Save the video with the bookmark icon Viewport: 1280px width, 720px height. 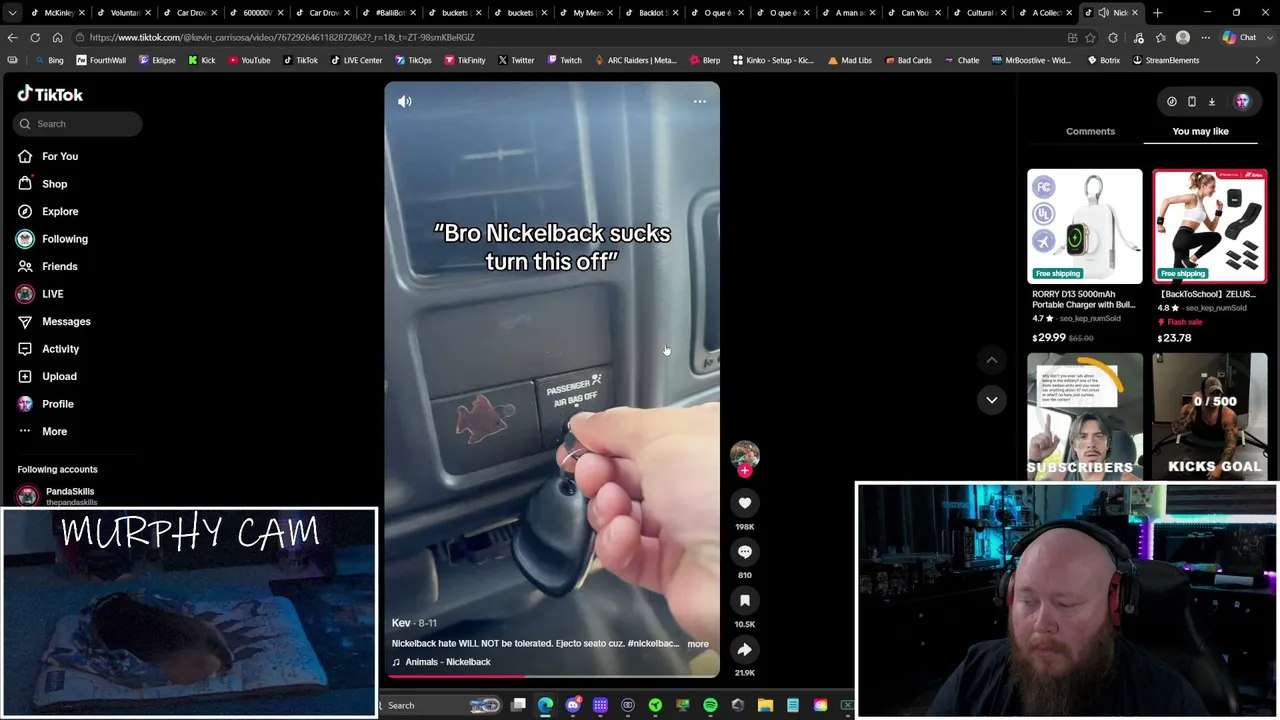(745, 600)
